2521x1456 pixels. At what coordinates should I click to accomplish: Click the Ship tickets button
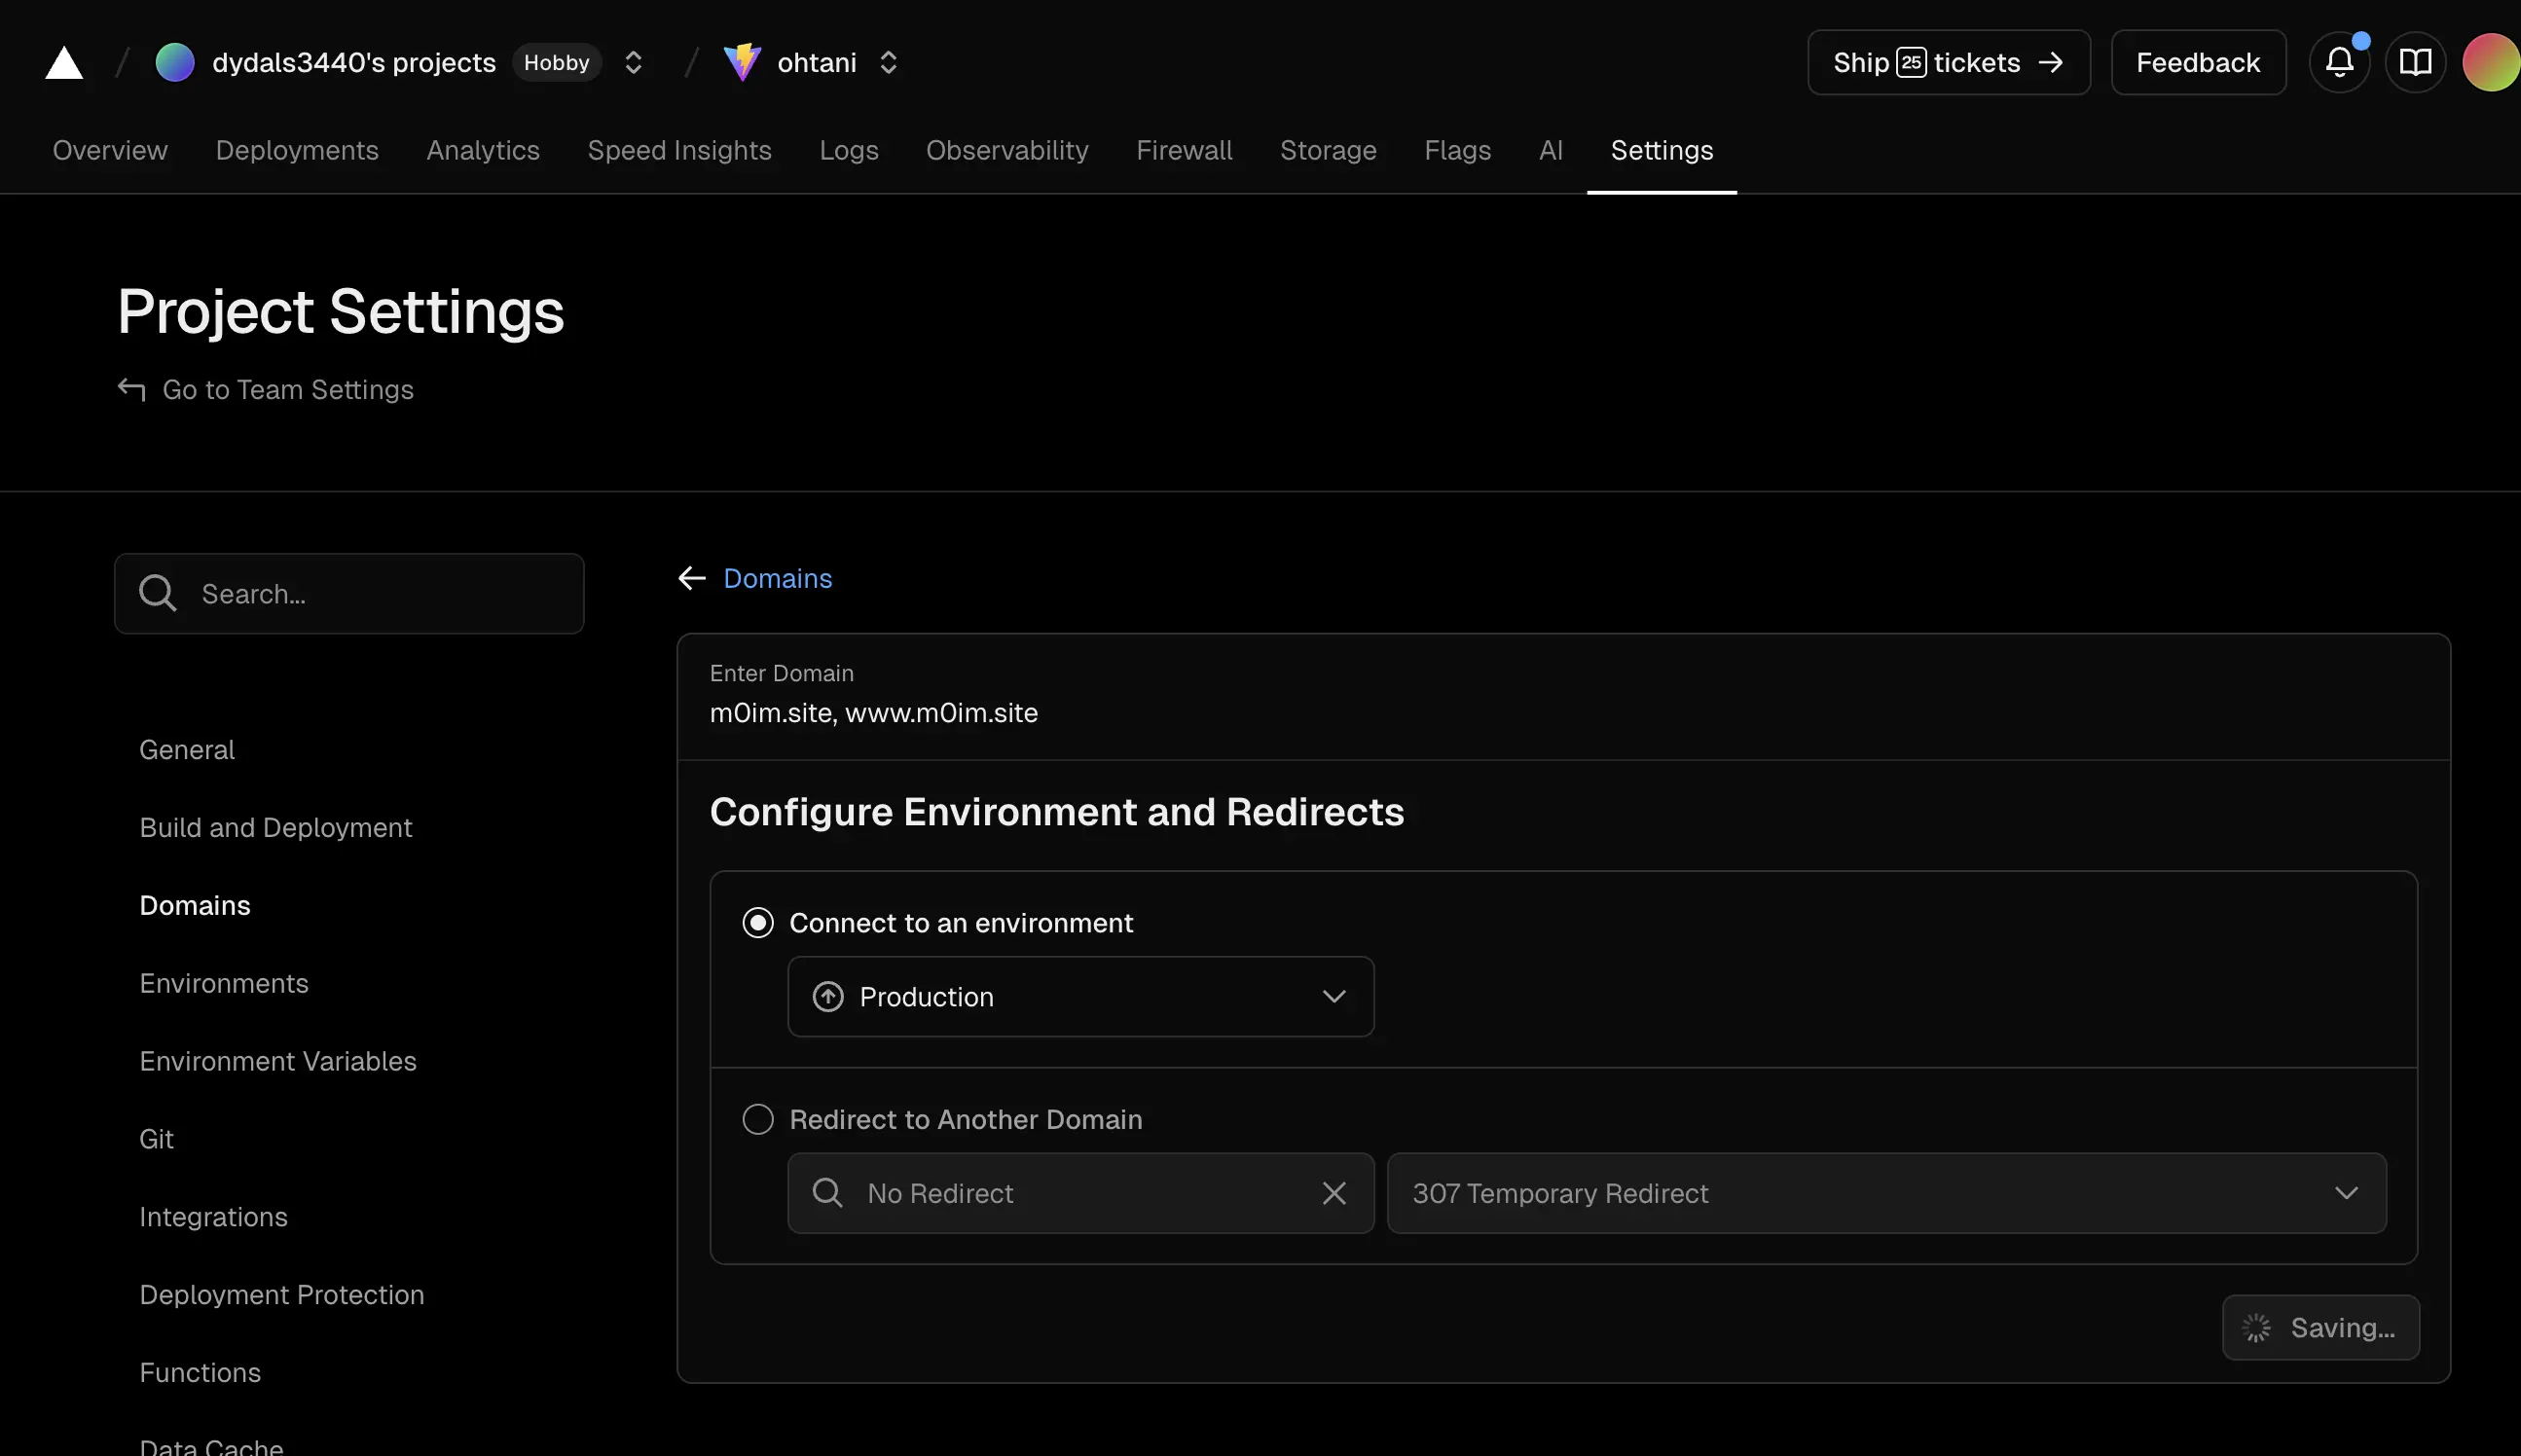click(1948, 63)
